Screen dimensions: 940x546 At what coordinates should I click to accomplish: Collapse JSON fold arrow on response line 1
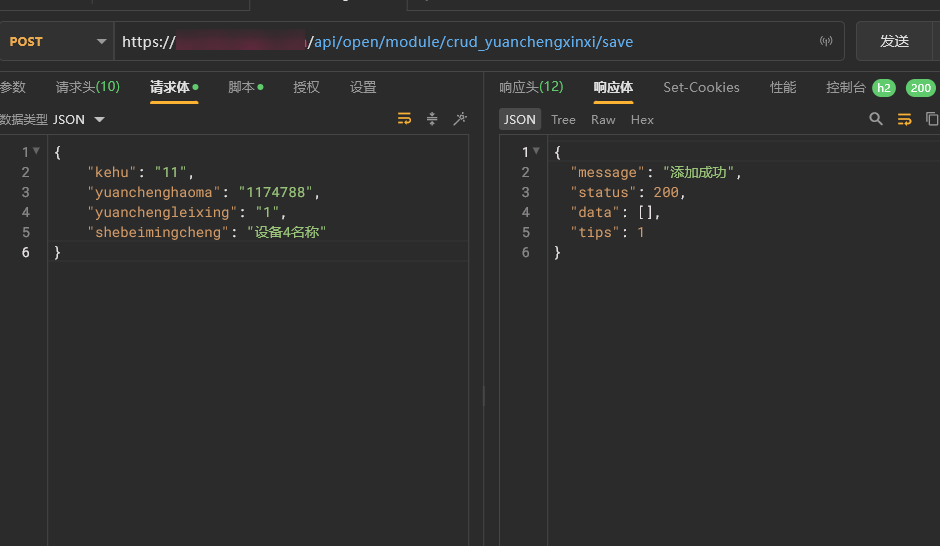click(x=536, y=151)
